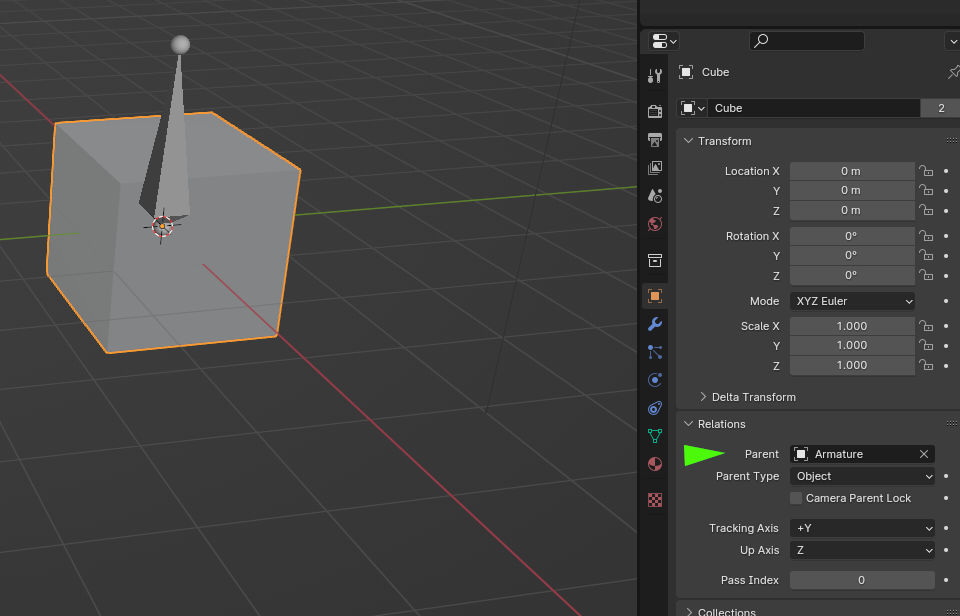Open the Modifiers wrench tab
Image resolution: width=960 pixels, height=616 pixels.
coord(655,324)
